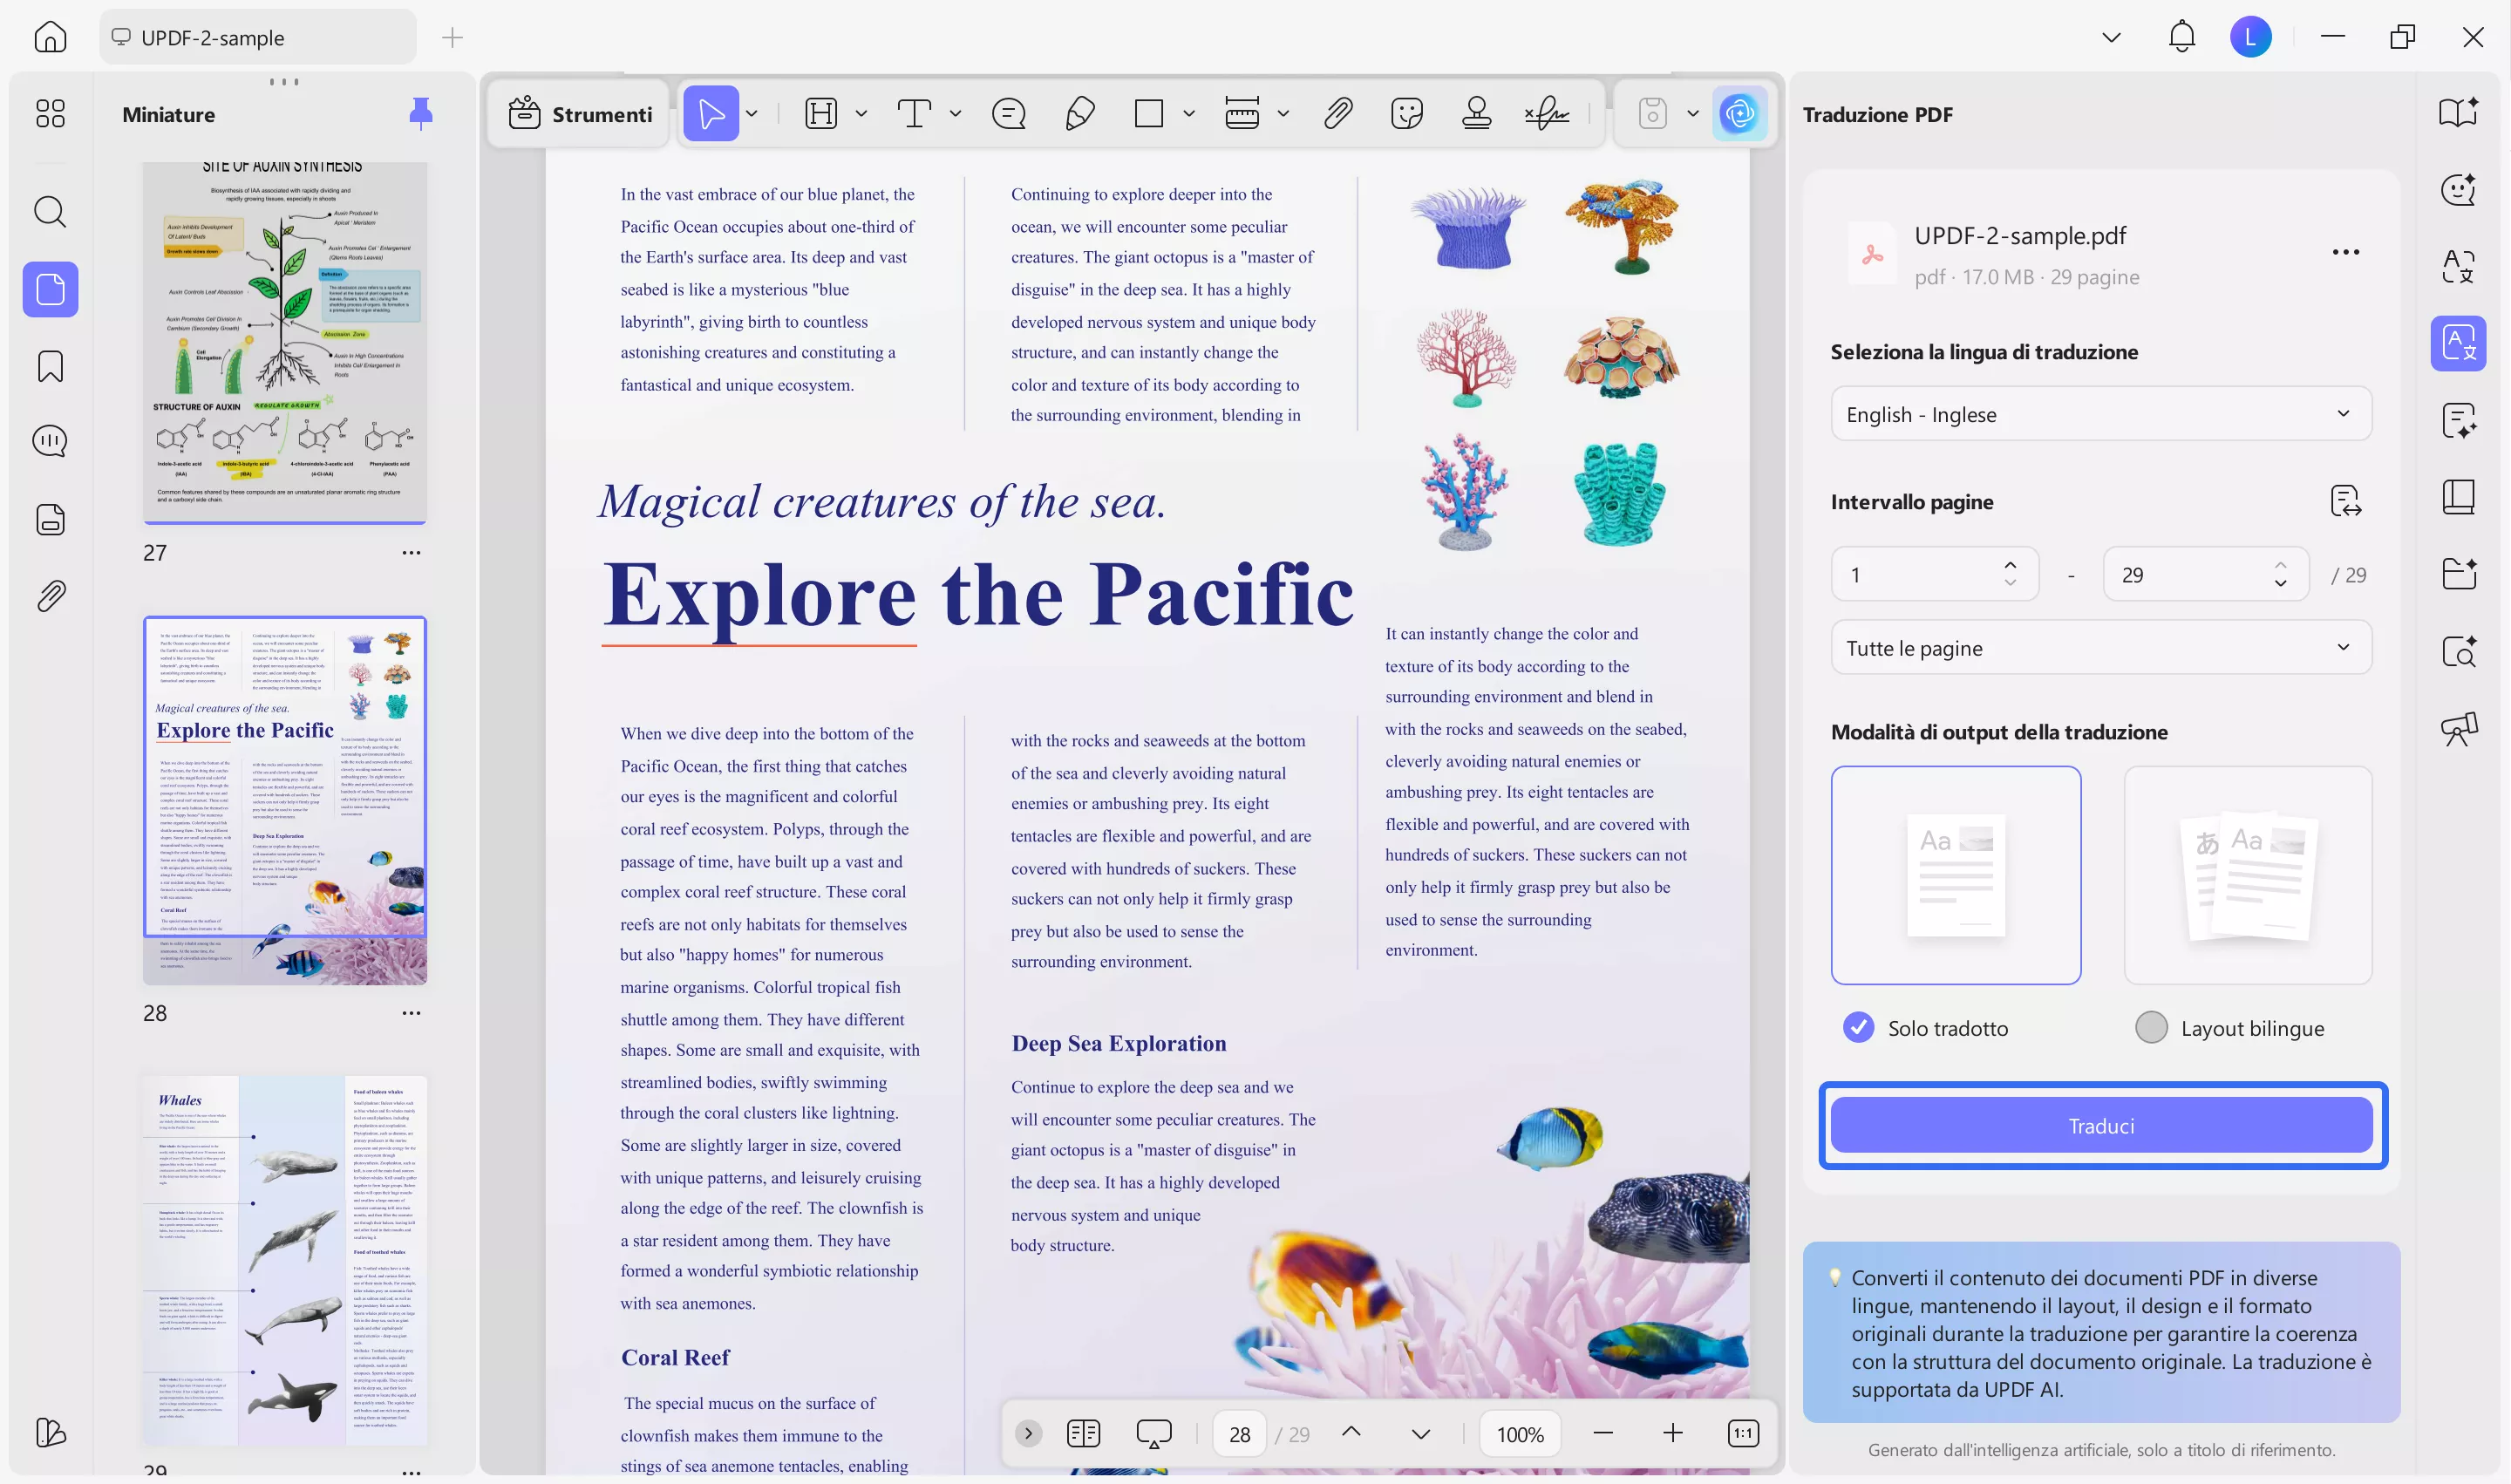This screenshot has width=2511, height=1484.
Task: Open the signature tool in toolbar
Action: [1547, 114]
